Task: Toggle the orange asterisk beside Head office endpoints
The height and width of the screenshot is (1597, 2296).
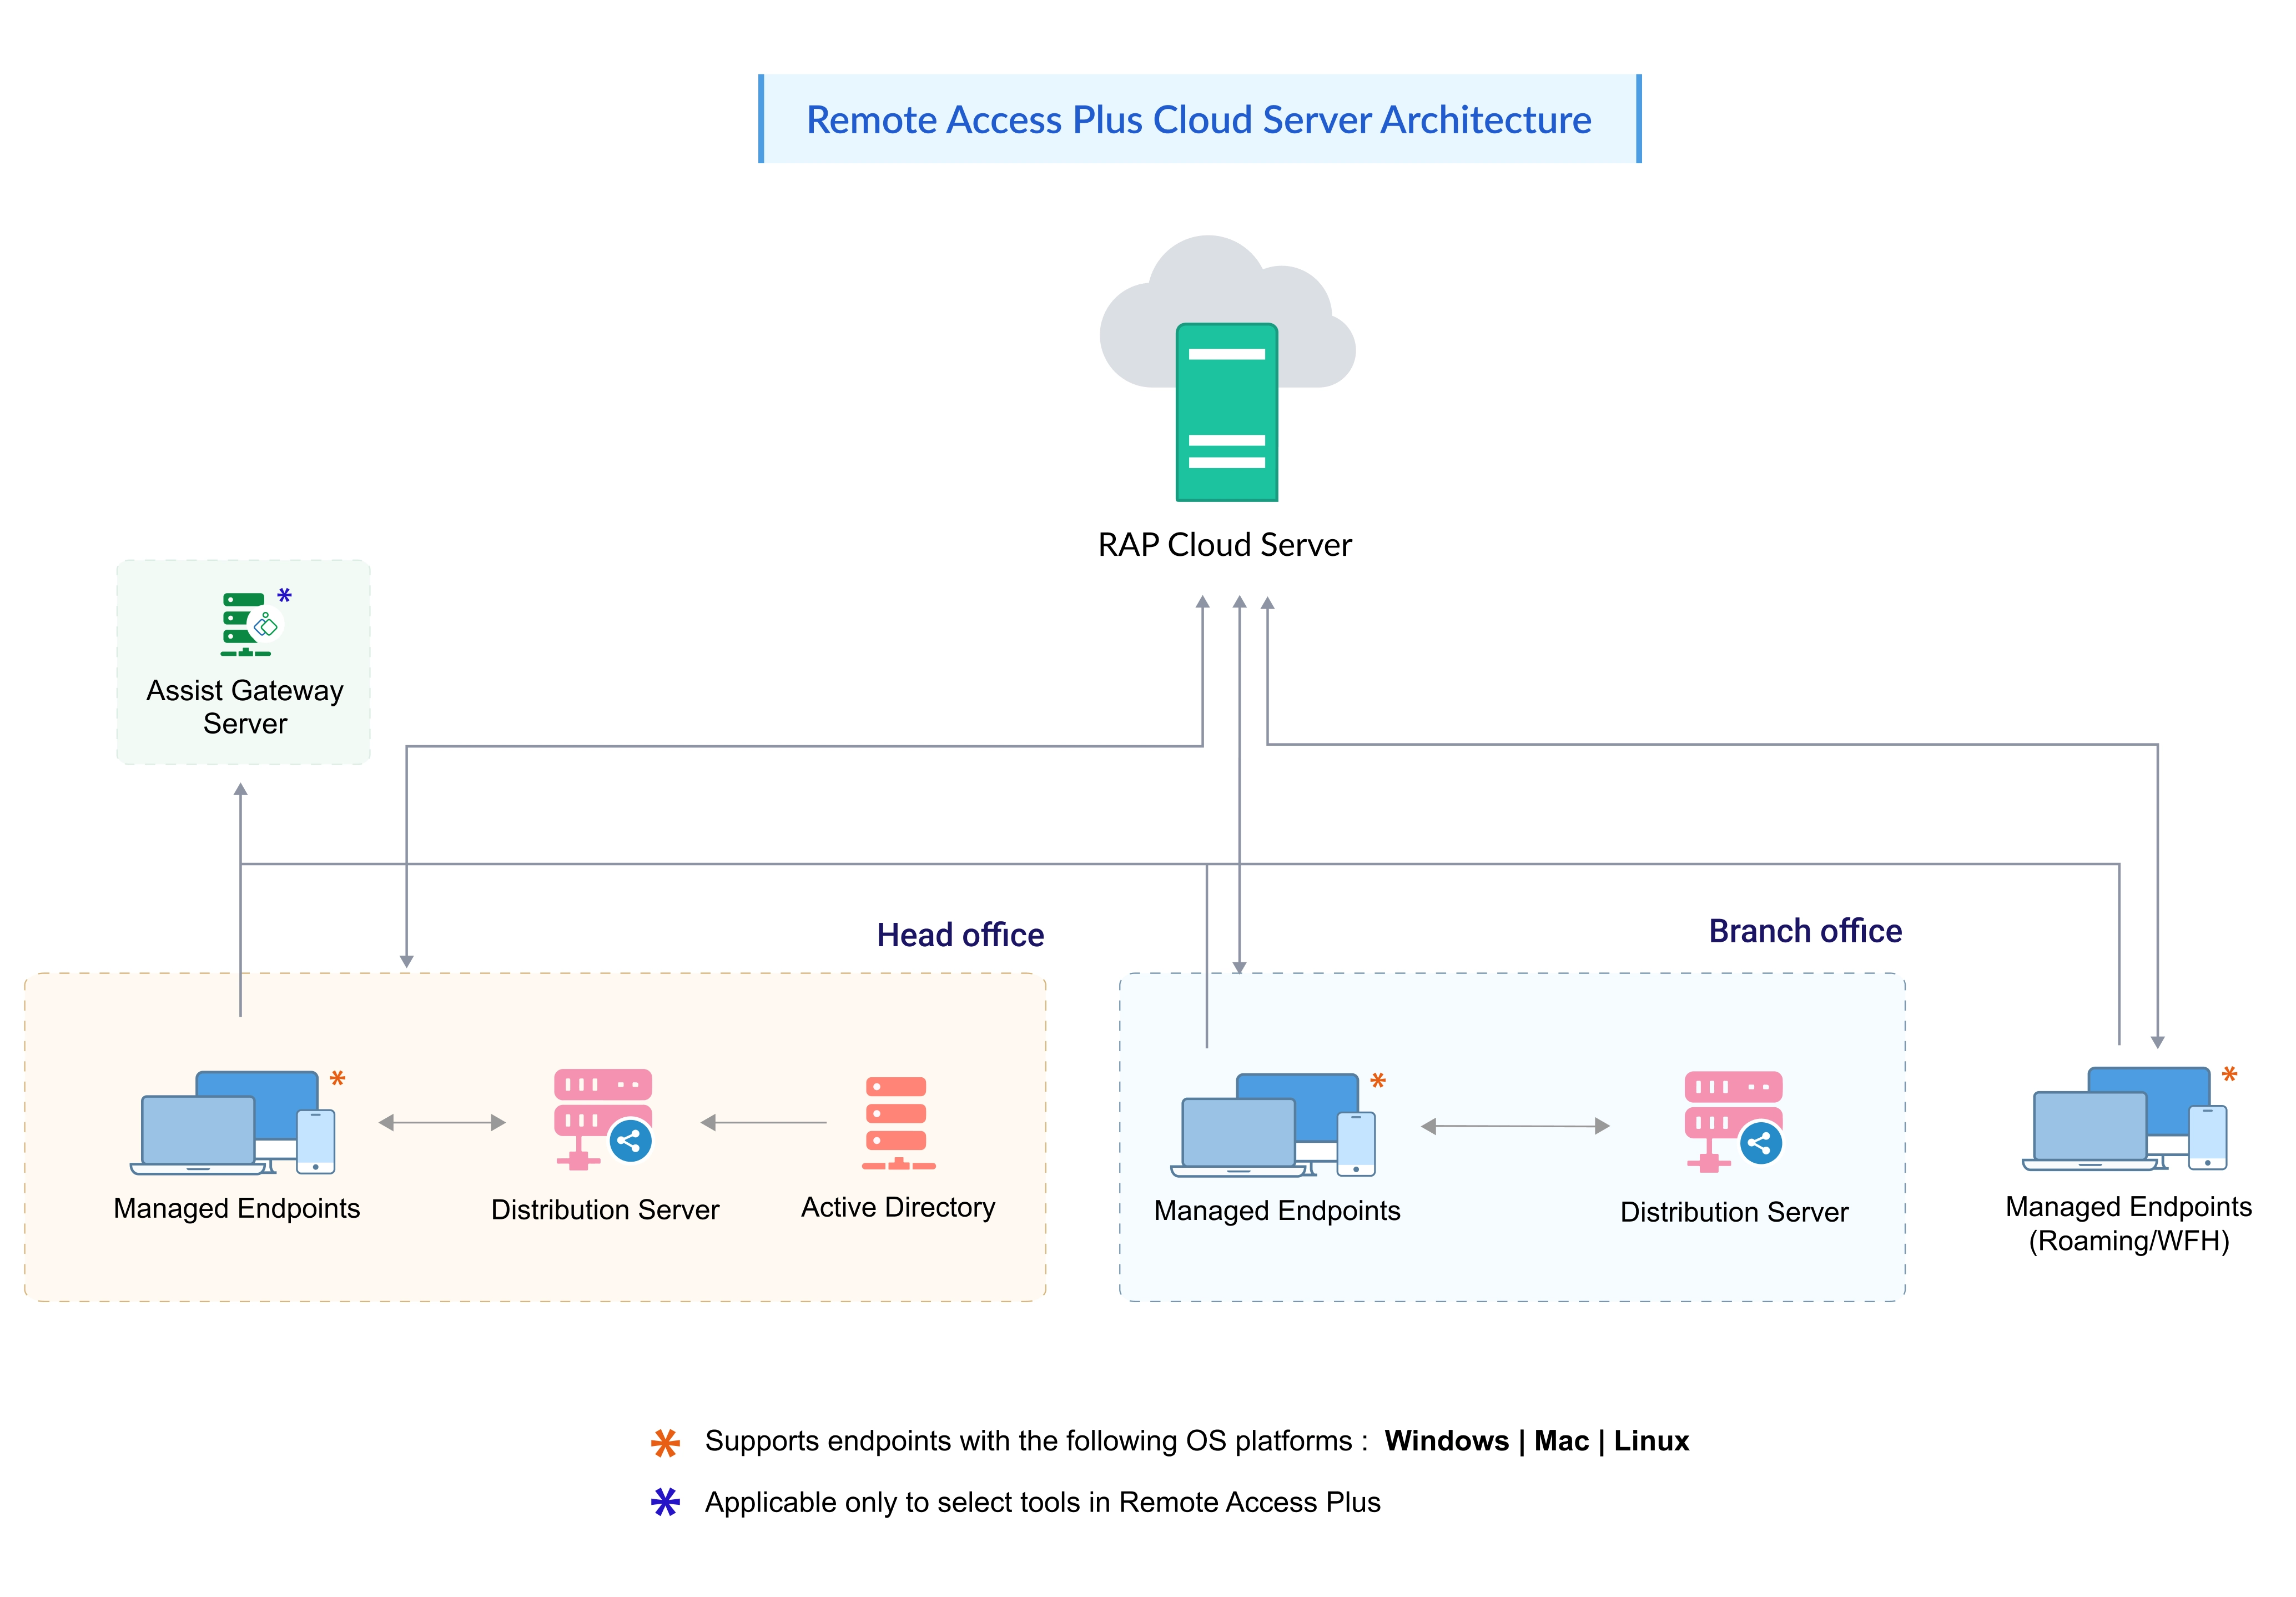Action: click(339, 1079)
